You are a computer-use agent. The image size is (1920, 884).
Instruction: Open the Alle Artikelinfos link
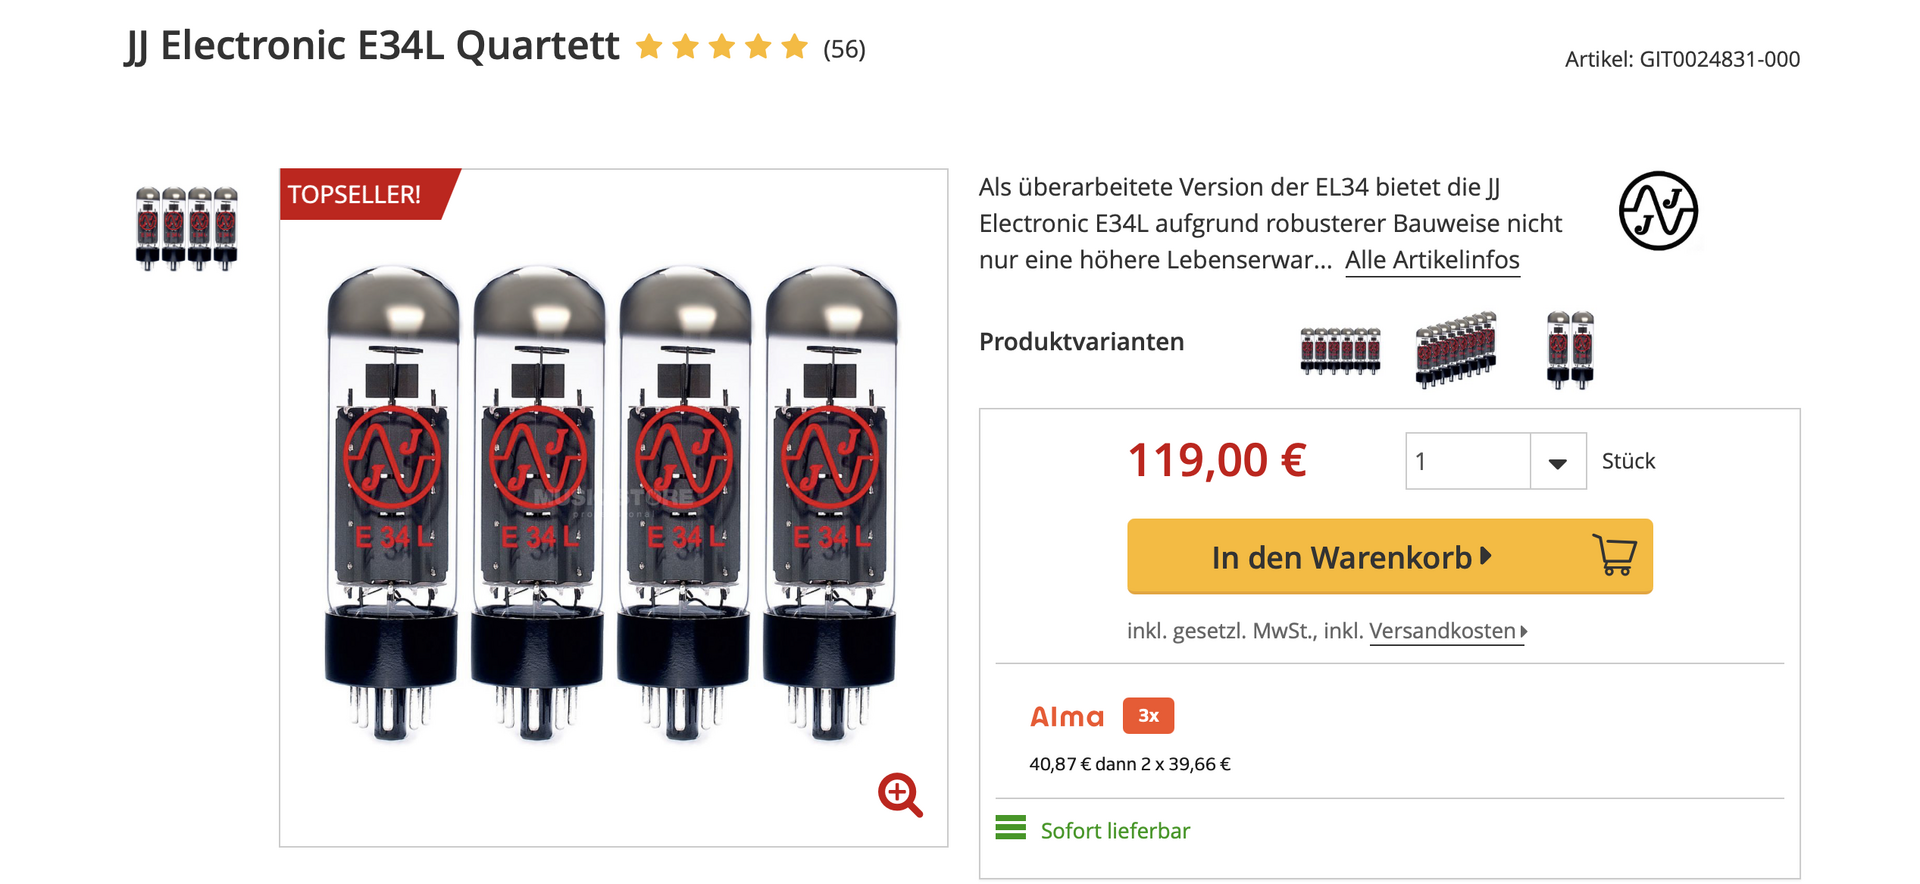1432,260
